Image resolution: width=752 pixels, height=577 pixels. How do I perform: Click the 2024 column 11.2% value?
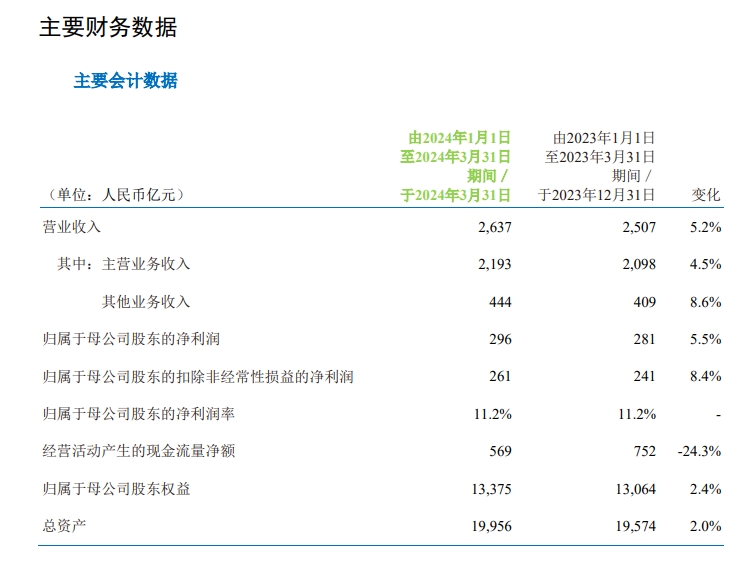493,413
